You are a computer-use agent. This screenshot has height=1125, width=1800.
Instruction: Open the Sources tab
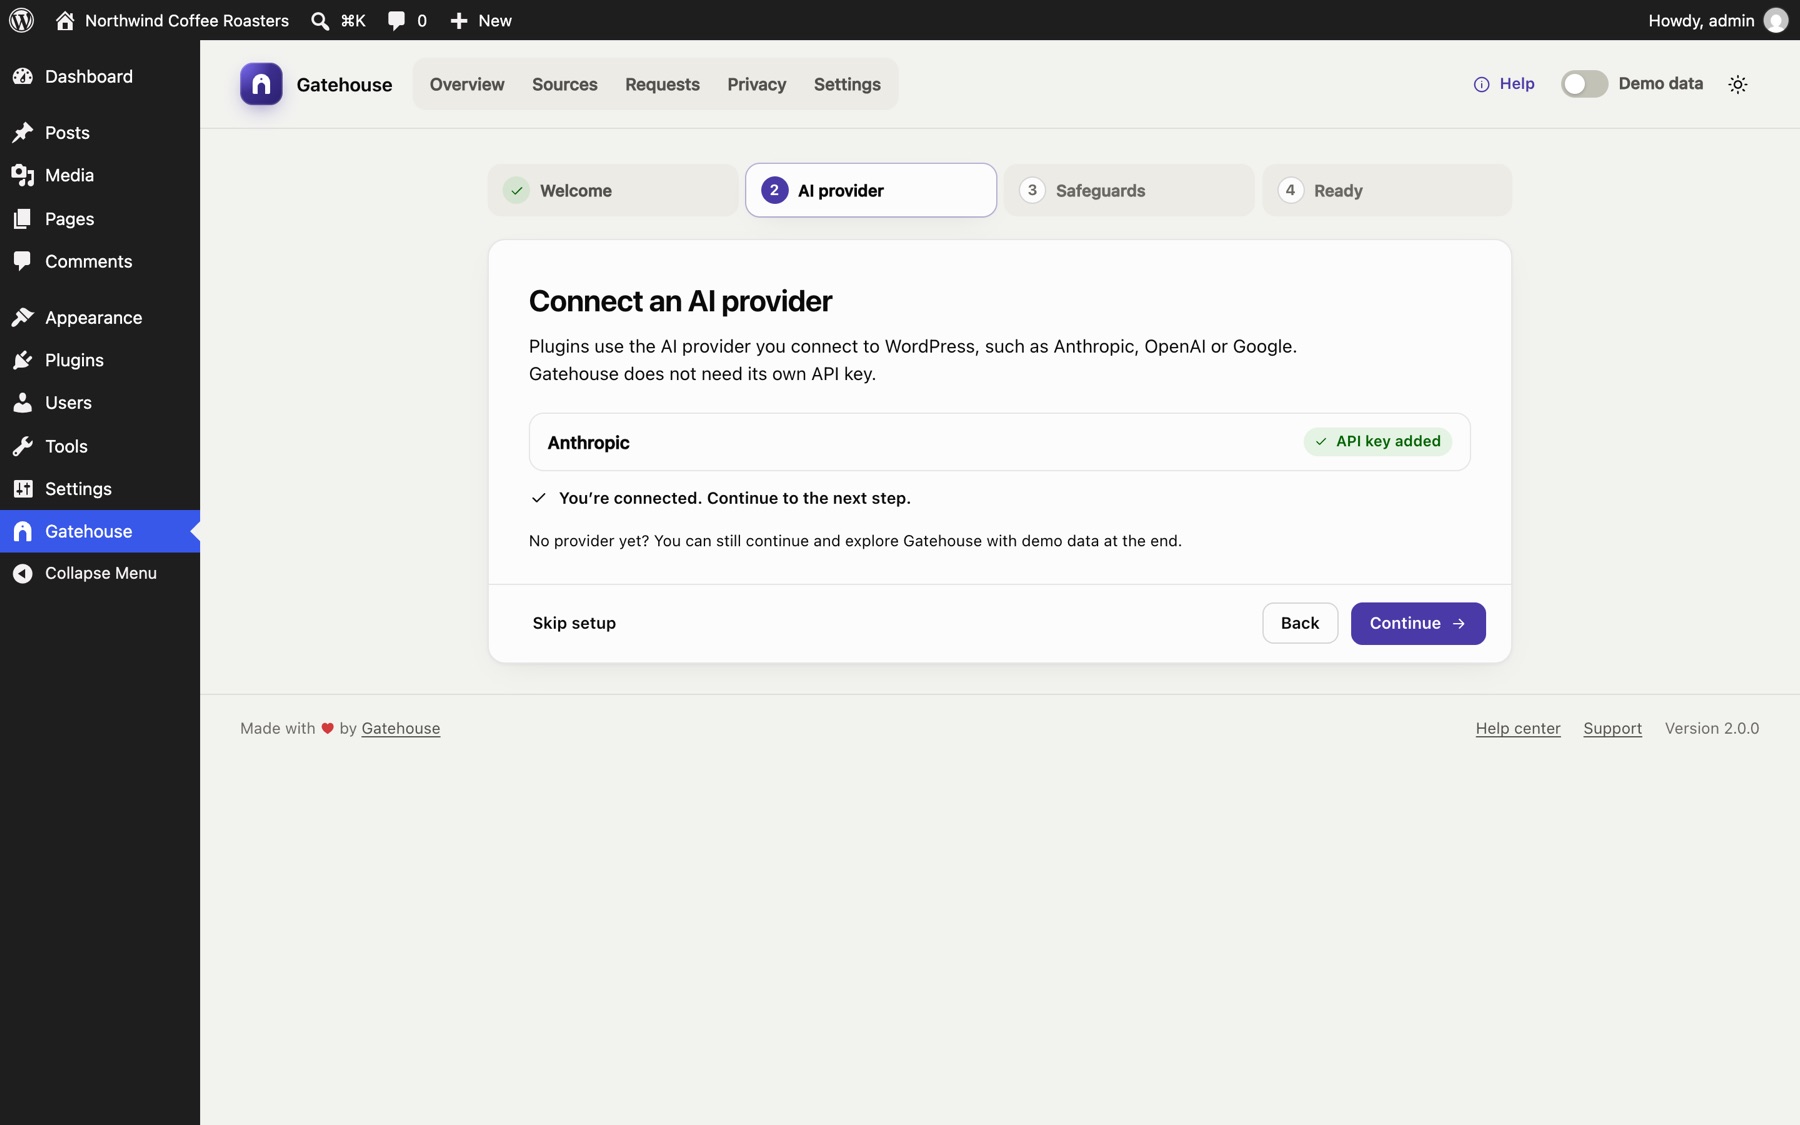(x=565, y=84)
